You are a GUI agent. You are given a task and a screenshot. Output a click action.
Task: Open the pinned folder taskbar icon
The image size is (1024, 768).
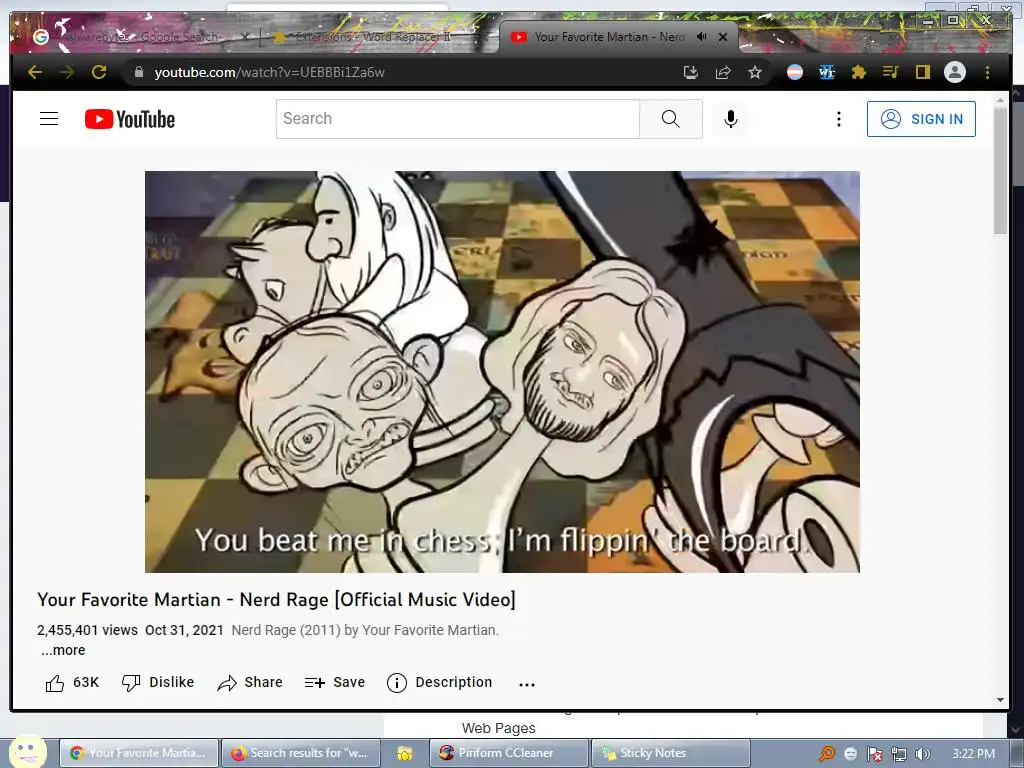[x=405, y=754]
